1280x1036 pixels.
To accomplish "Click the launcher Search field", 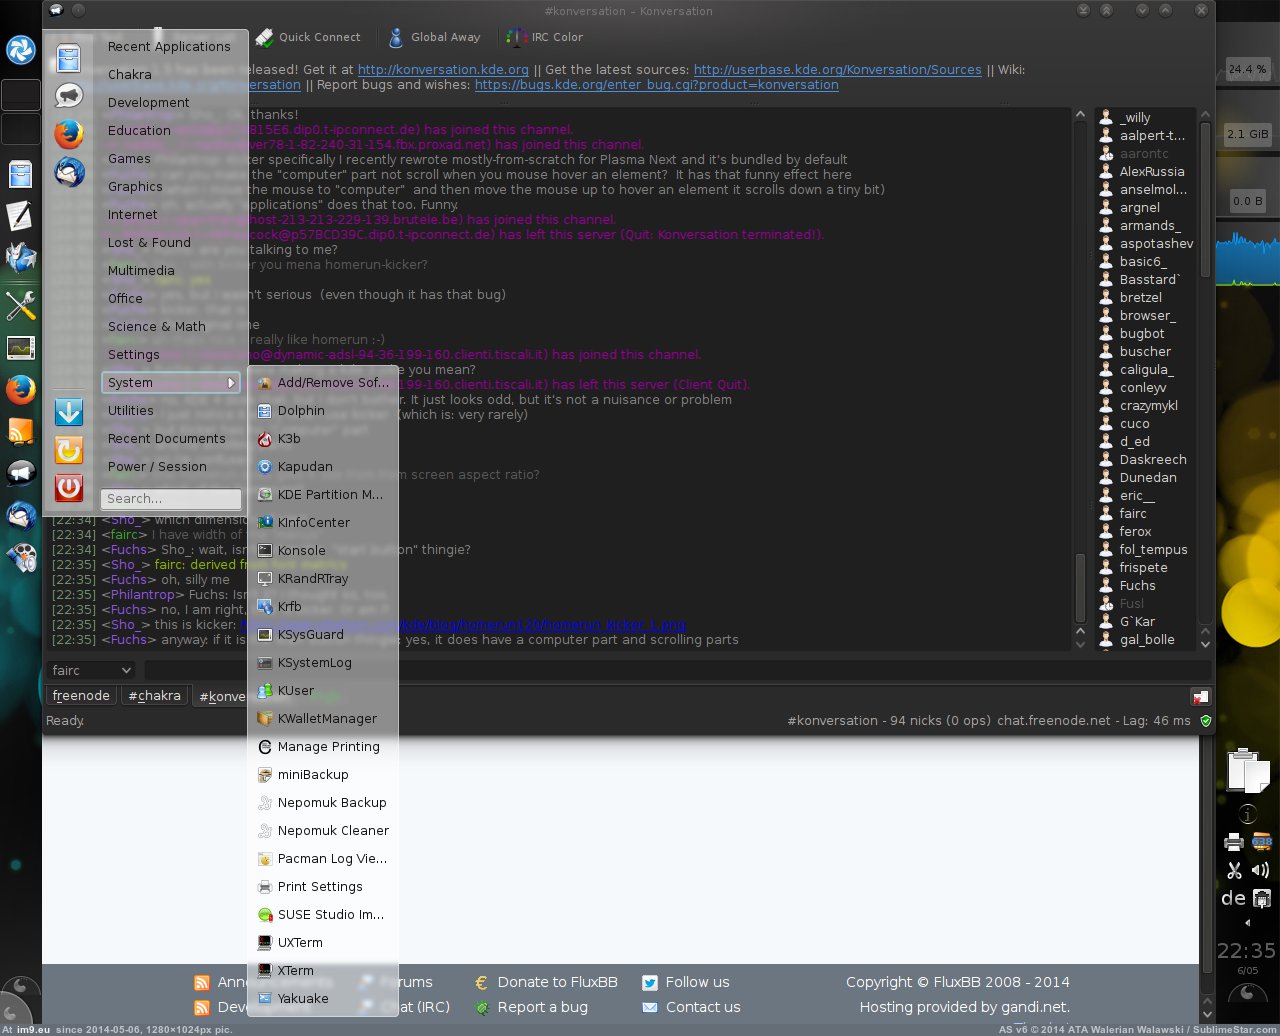I will tap(171, 499).
